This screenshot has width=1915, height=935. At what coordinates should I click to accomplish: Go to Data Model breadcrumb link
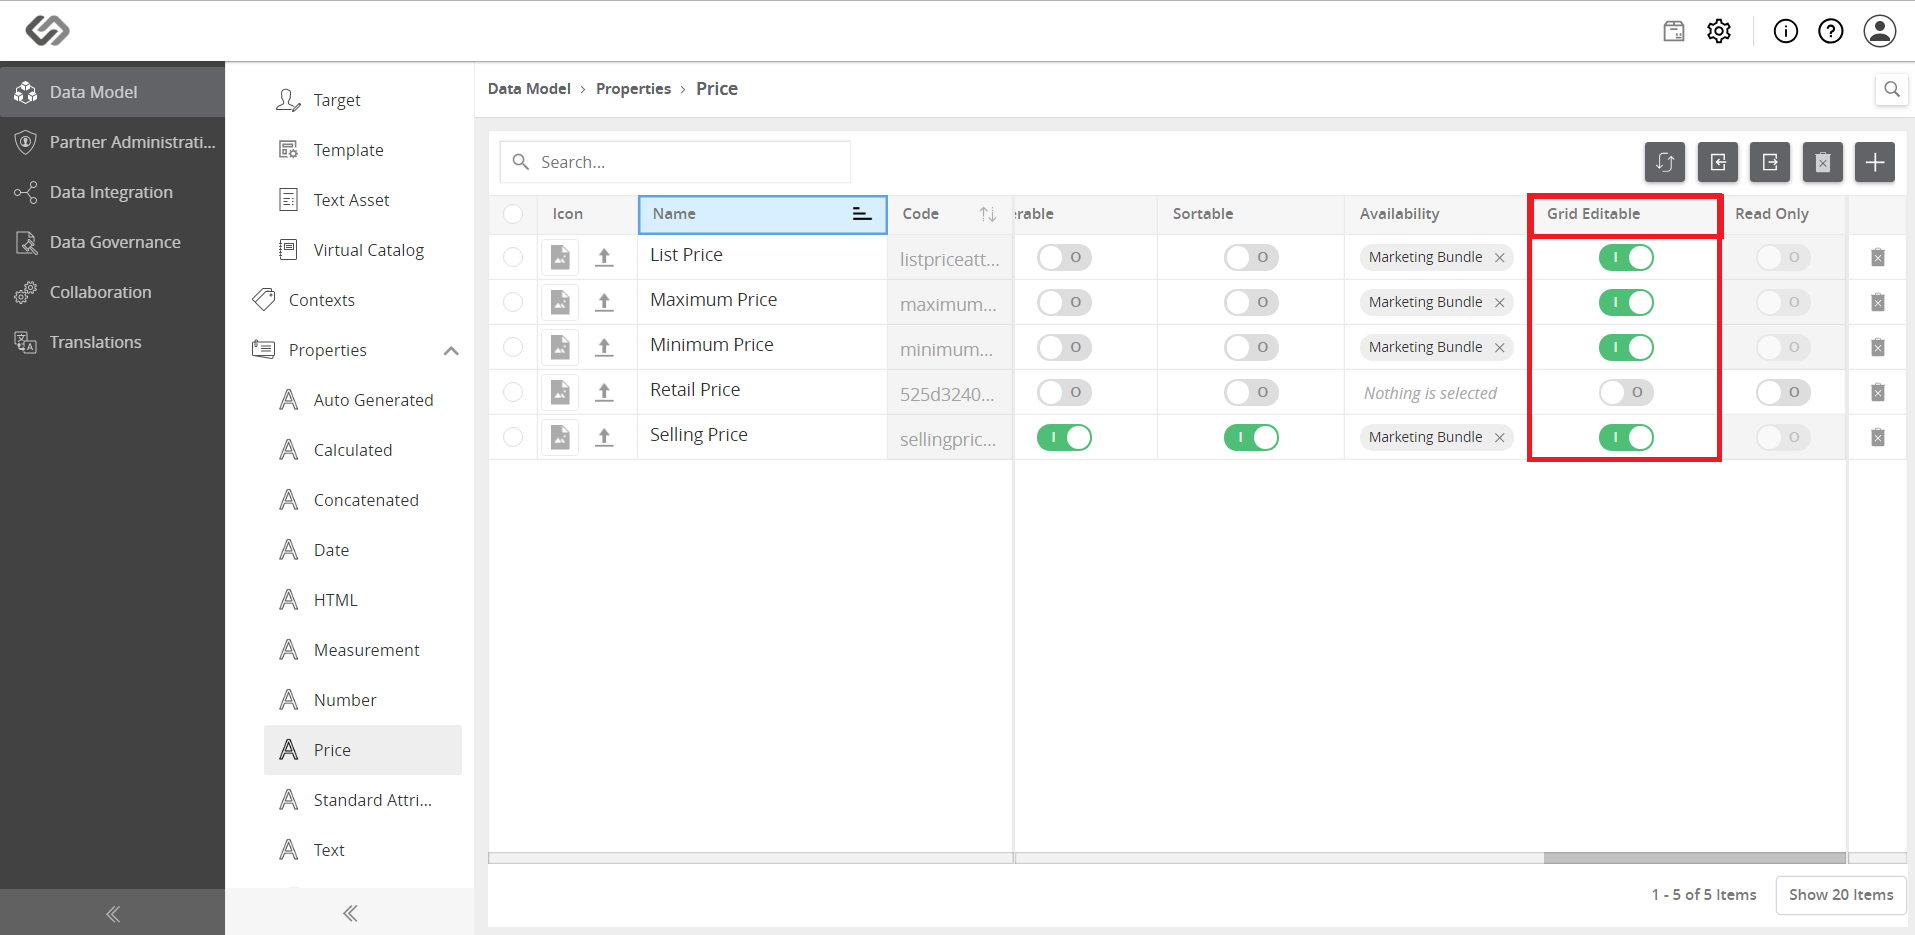click(x=529, y=89)
